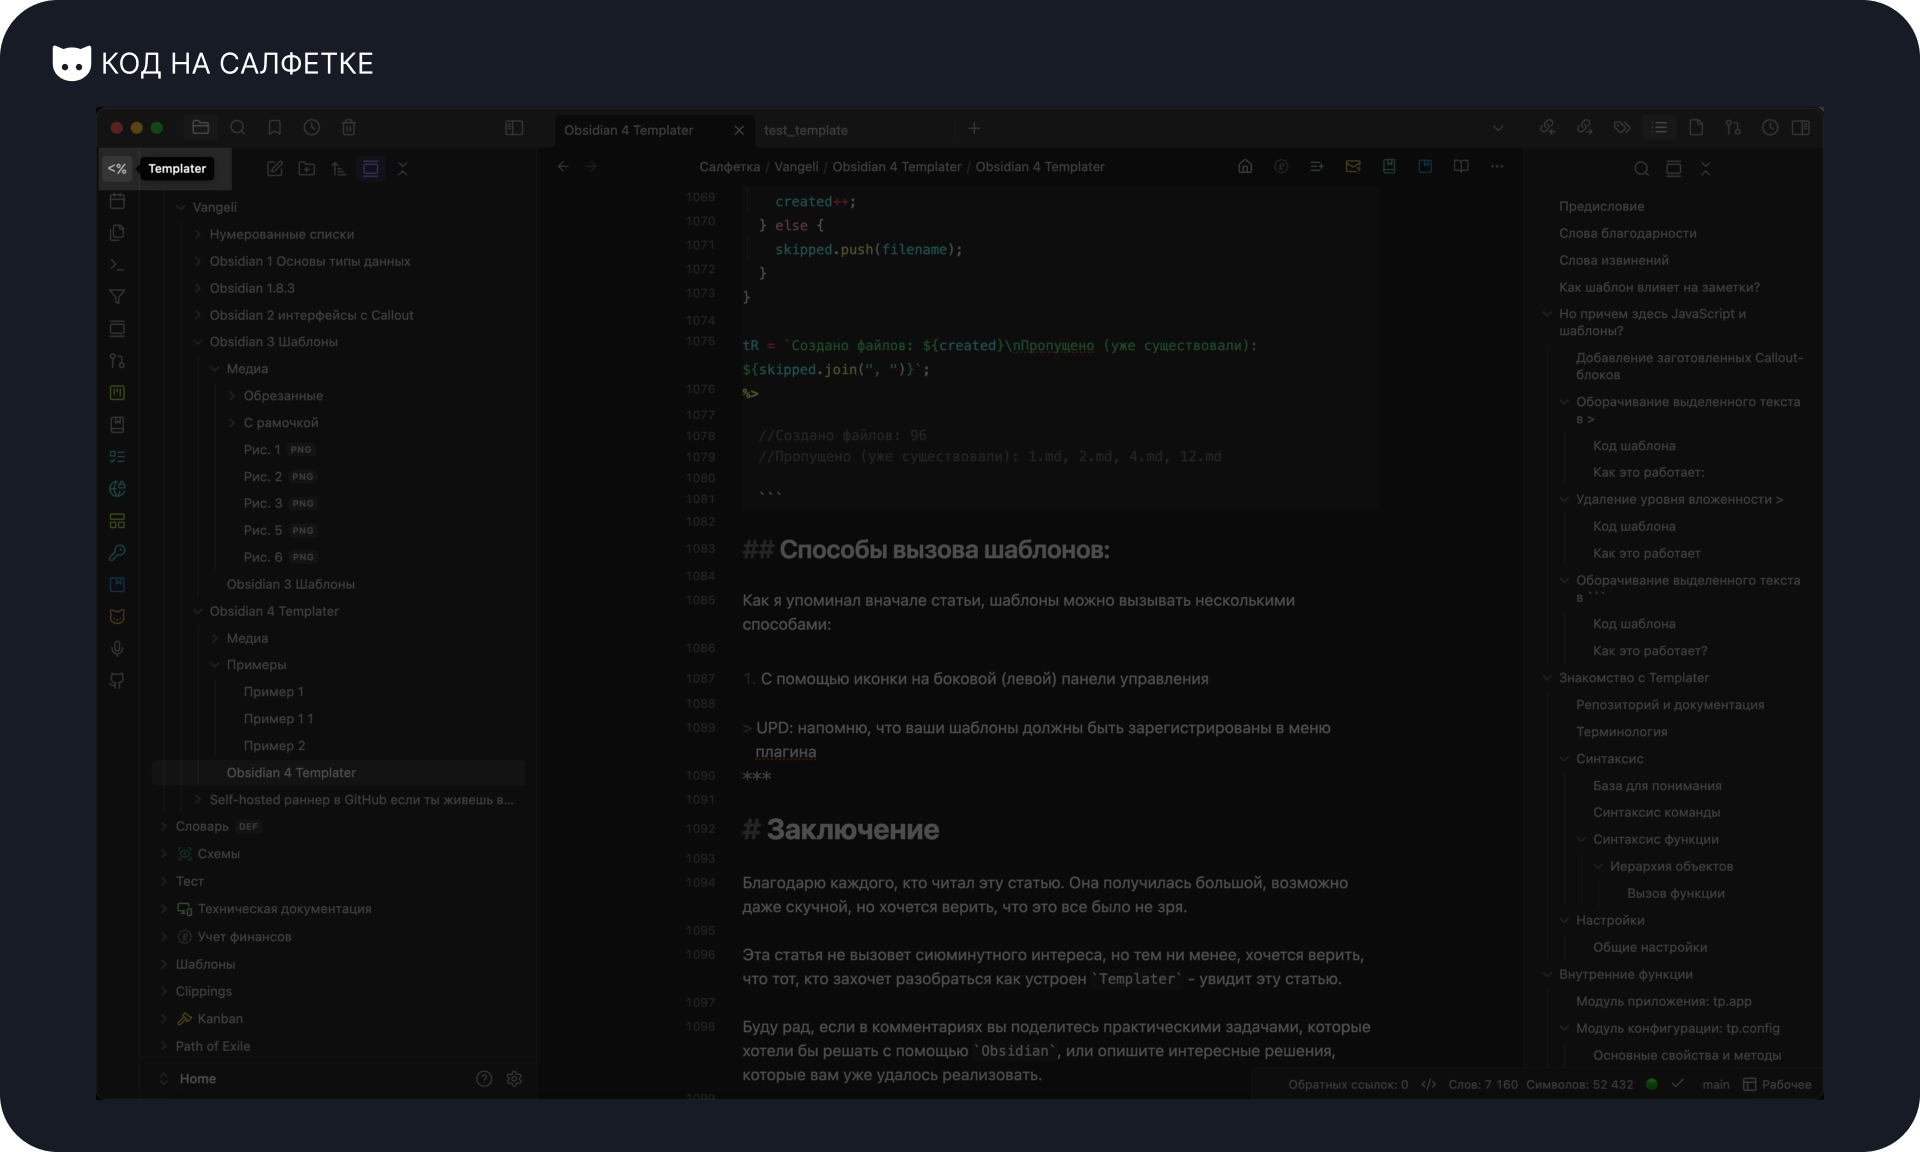Click the GitHub icon in left ribbon
This screenshot has height=1152, width=1920.
117,681
